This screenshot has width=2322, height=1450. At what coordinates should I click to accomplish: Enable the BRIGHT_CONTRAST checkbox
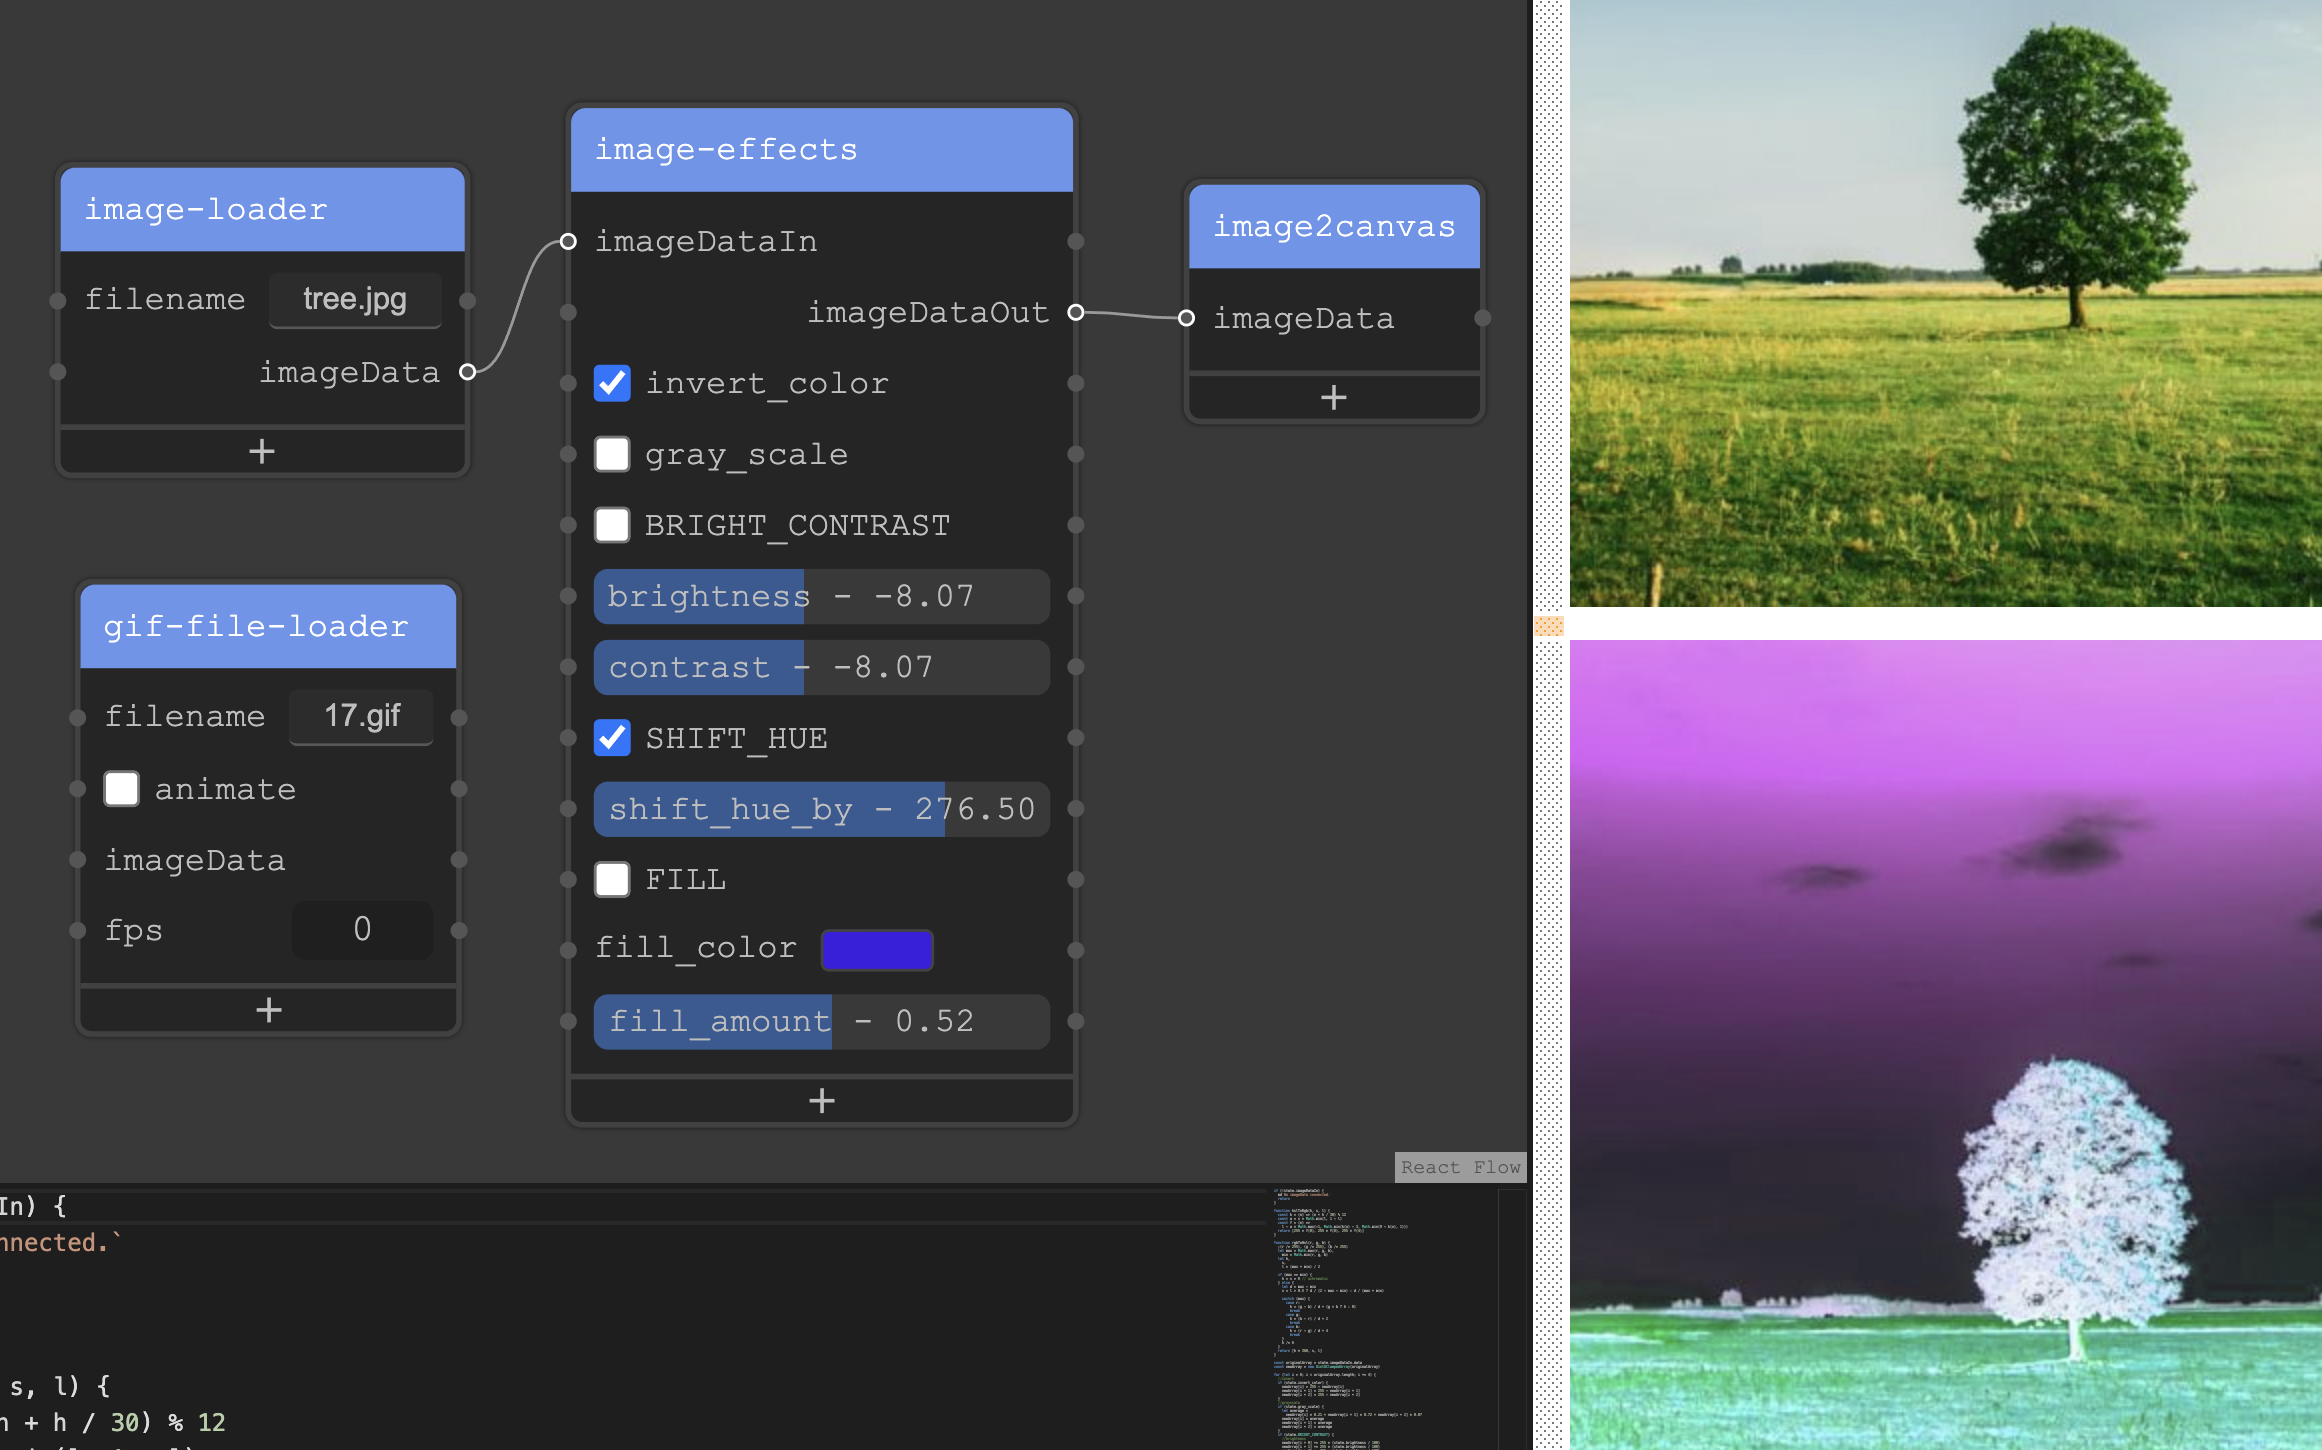[x=612, y=525]
